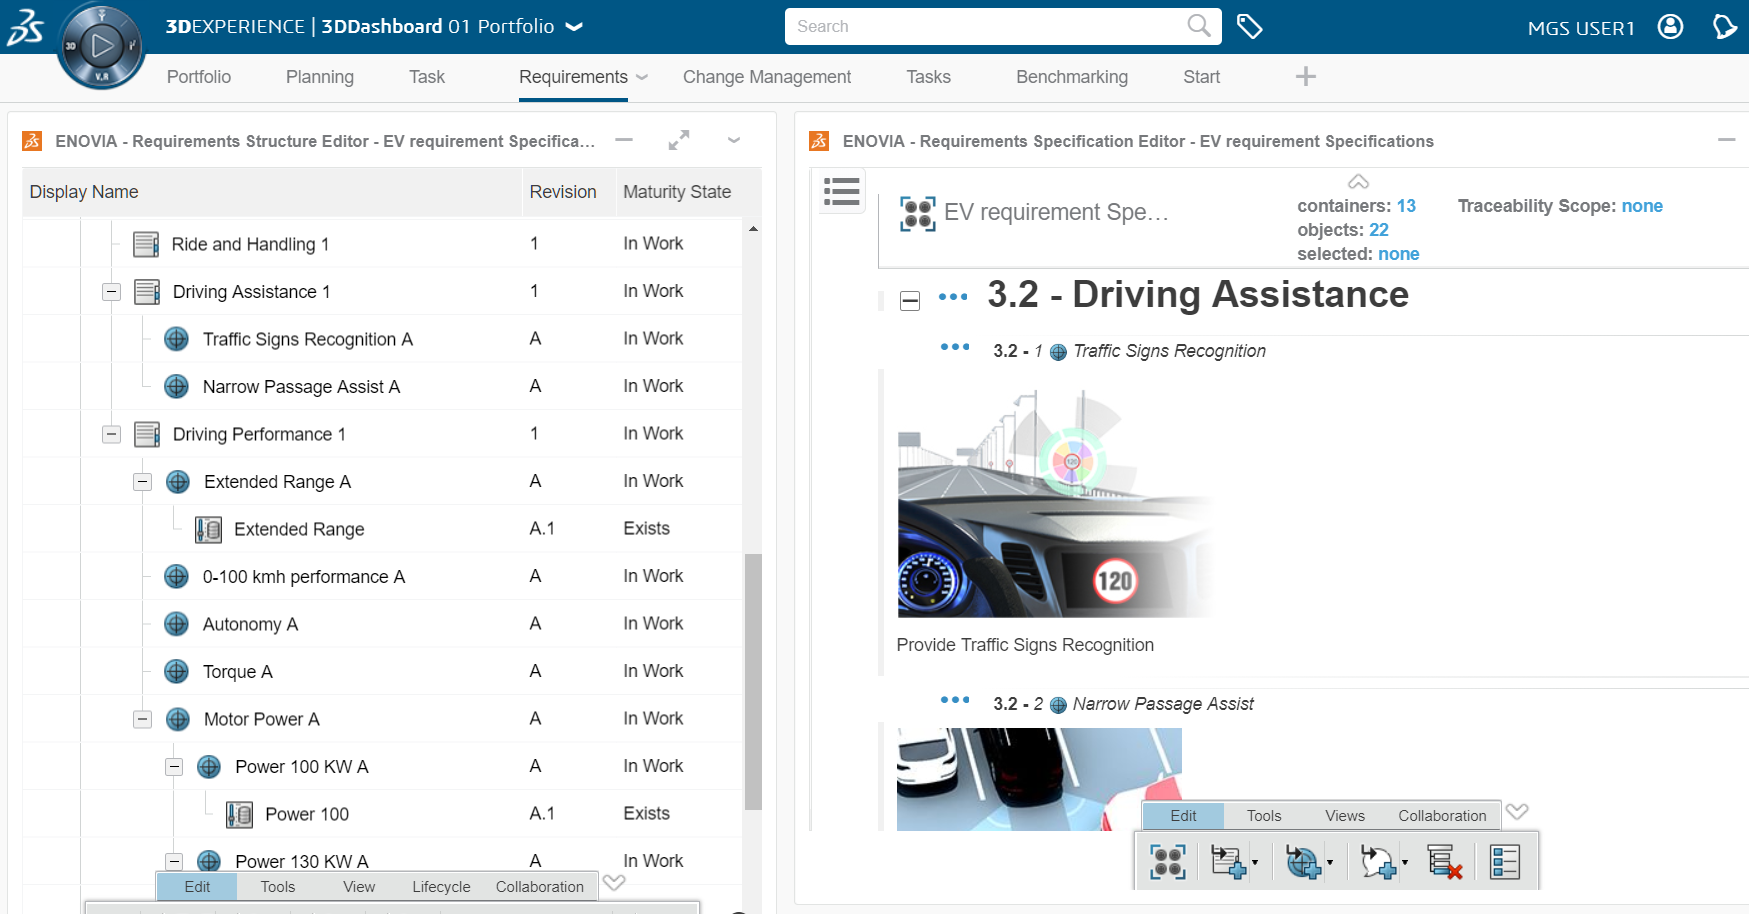Viewport: 1749px width, 914px height.
Task: Open the tag search icon
Action: (1249, 26)
